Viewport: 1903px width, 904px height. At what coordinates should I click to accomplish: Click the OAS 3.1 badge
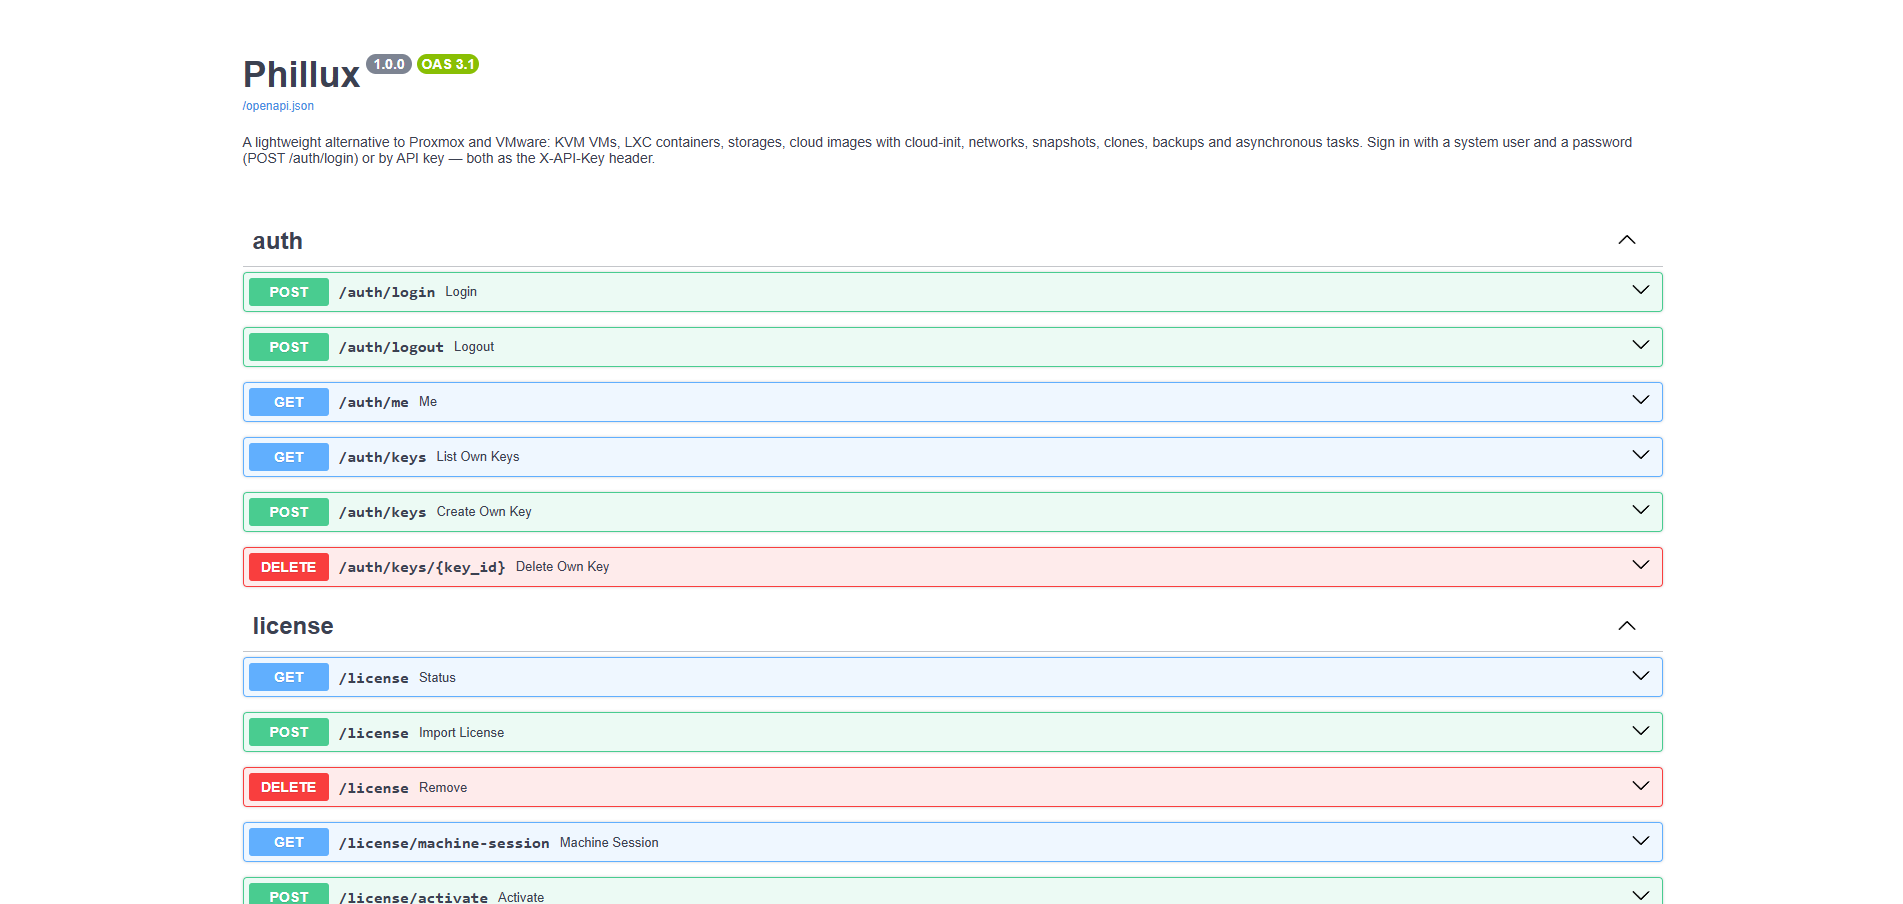click(x=448, y=64)
